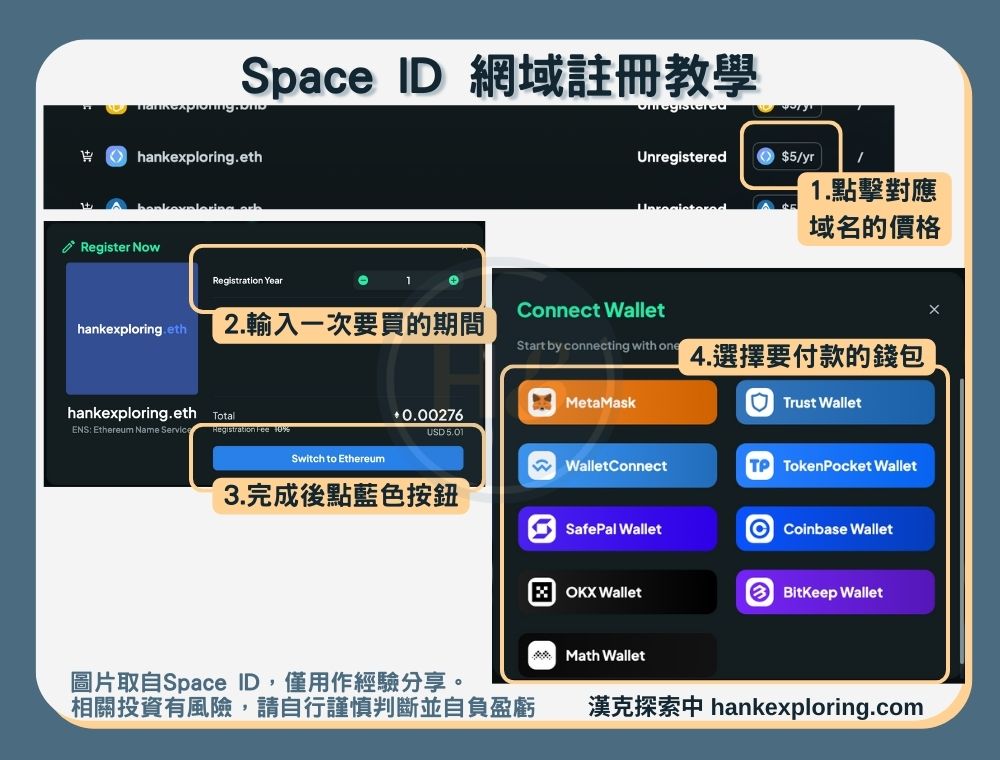This screenshot has width=1000, height=760.
Task: Click the Trust Wallet shield icon
Action: tap(760, 402)
